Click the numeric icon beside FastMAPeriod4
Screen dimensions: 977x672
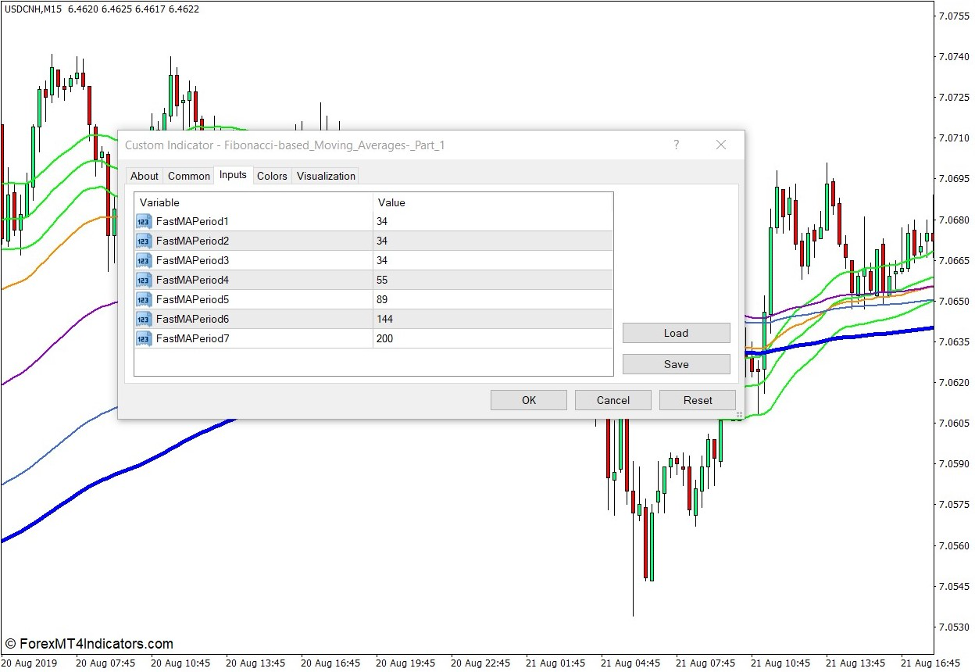click(142, 280)
